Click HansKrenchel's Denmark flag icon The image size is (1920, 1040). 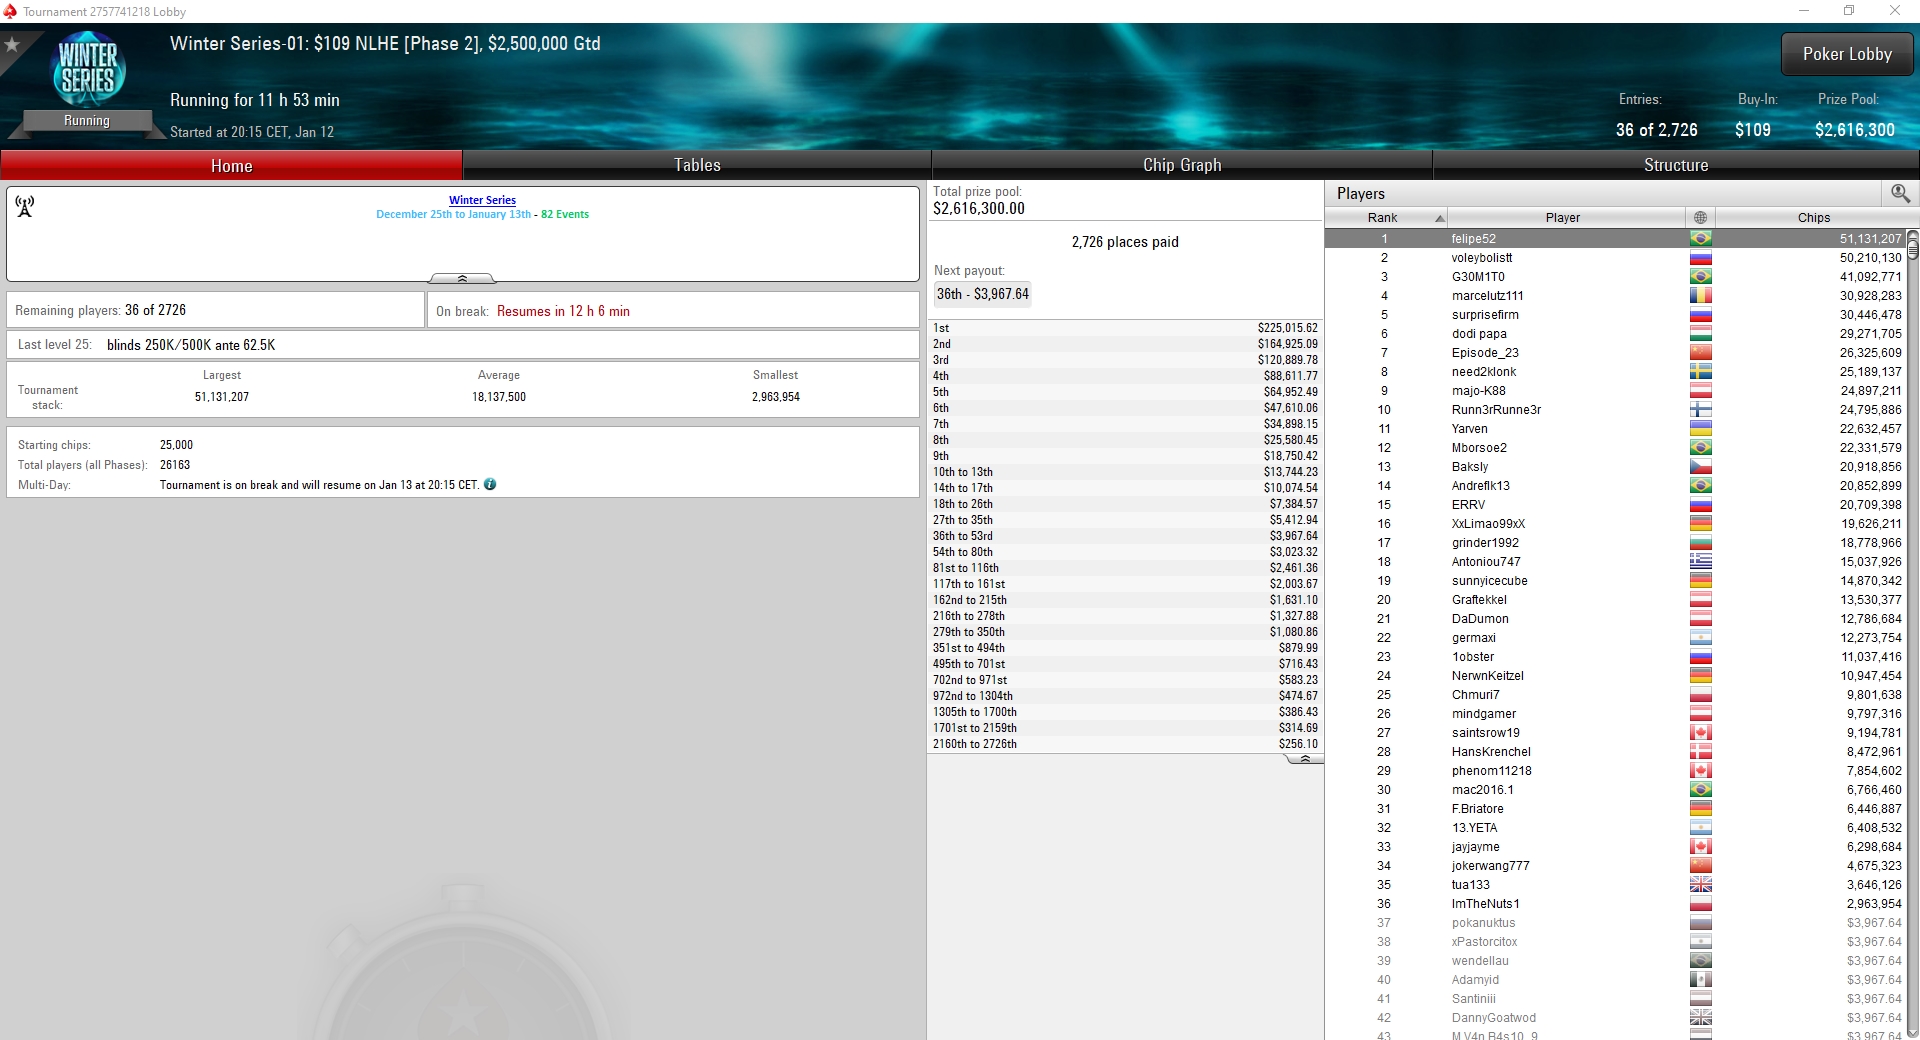(1700, 752)
